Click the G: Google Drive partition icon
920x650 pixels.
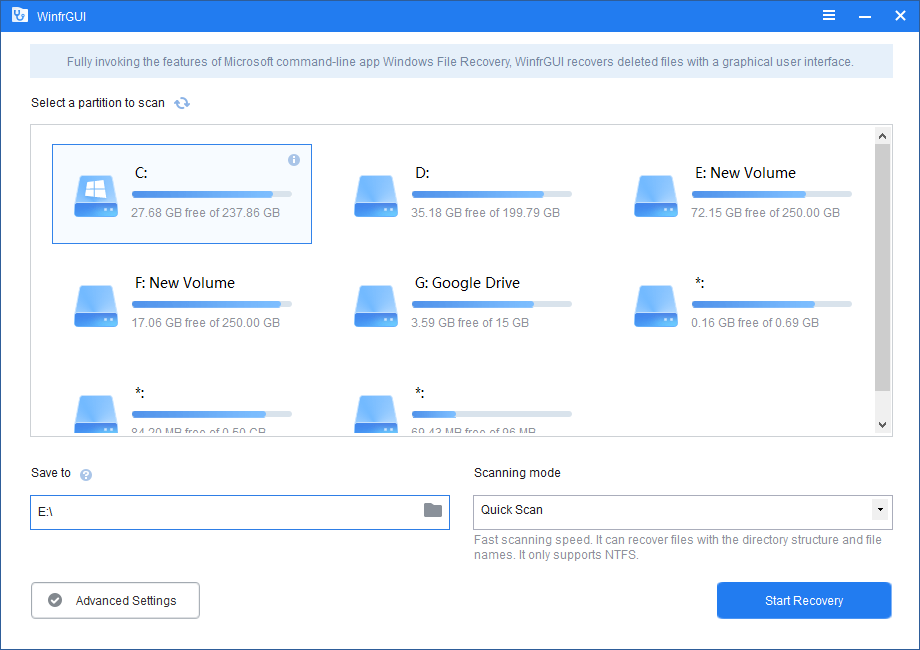coord(375,307)
